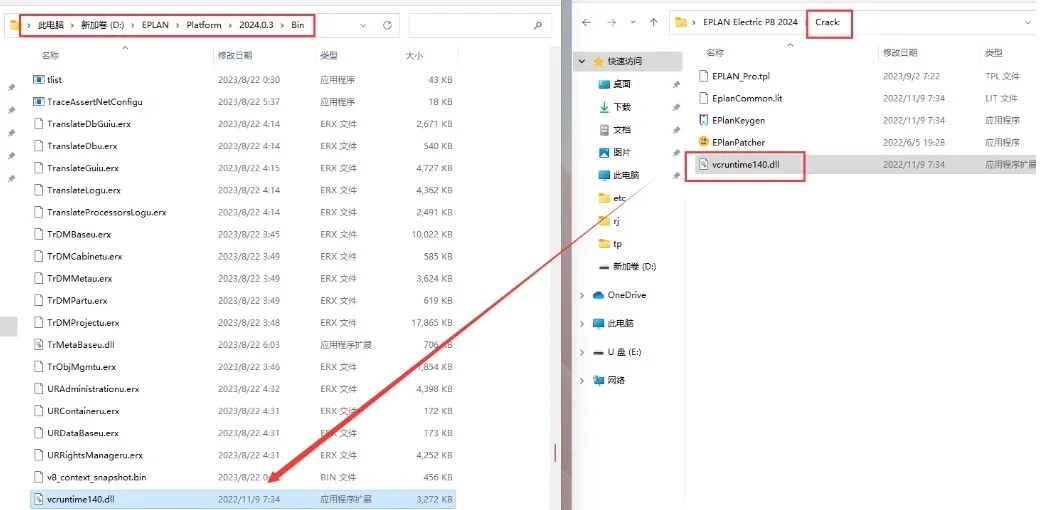
Task: Sort left window by 类型 column
Action: 329,56
